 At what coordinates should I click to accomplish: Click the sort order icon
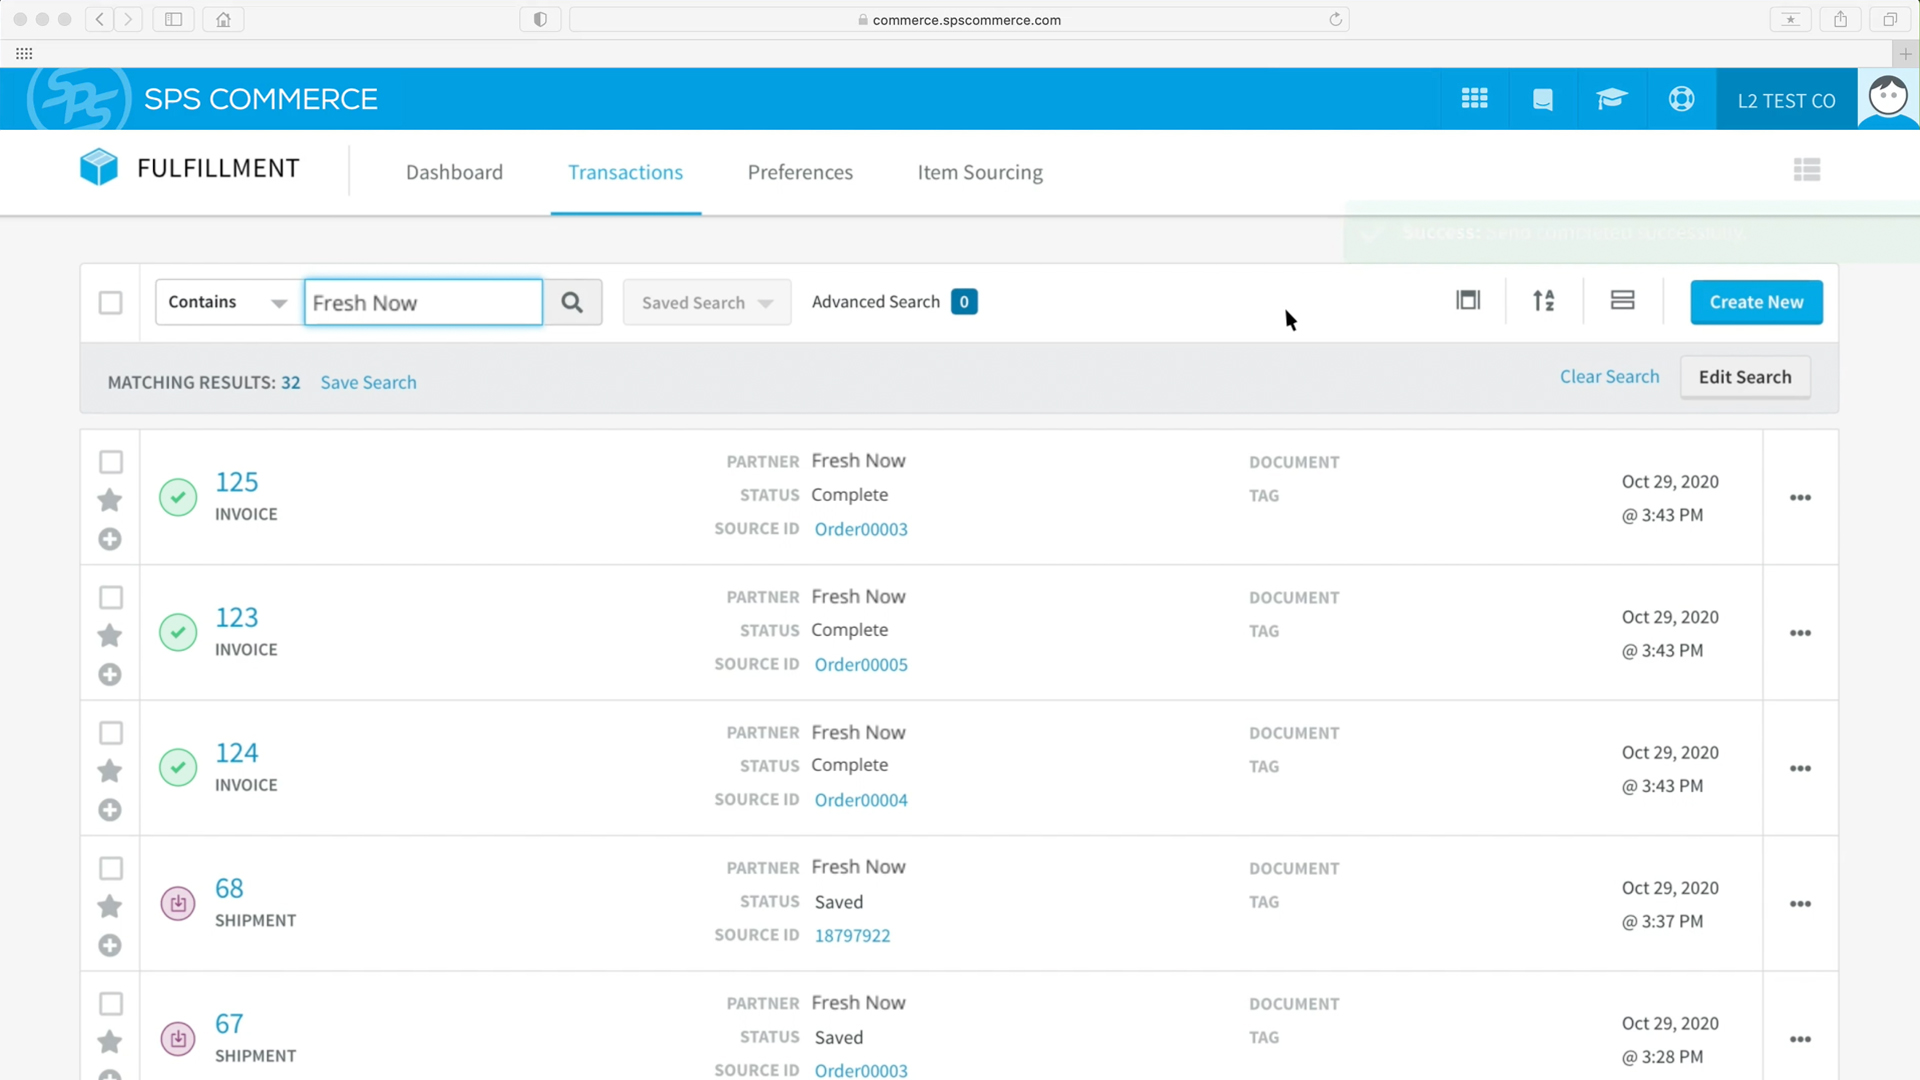click(x=1543, y=301)
